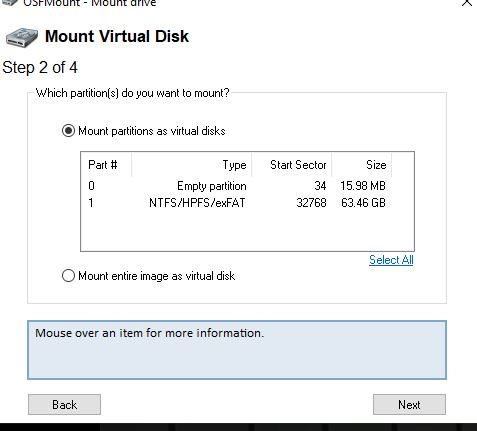Click the Select All link
The image size is (477, 431).
point(391,260)
